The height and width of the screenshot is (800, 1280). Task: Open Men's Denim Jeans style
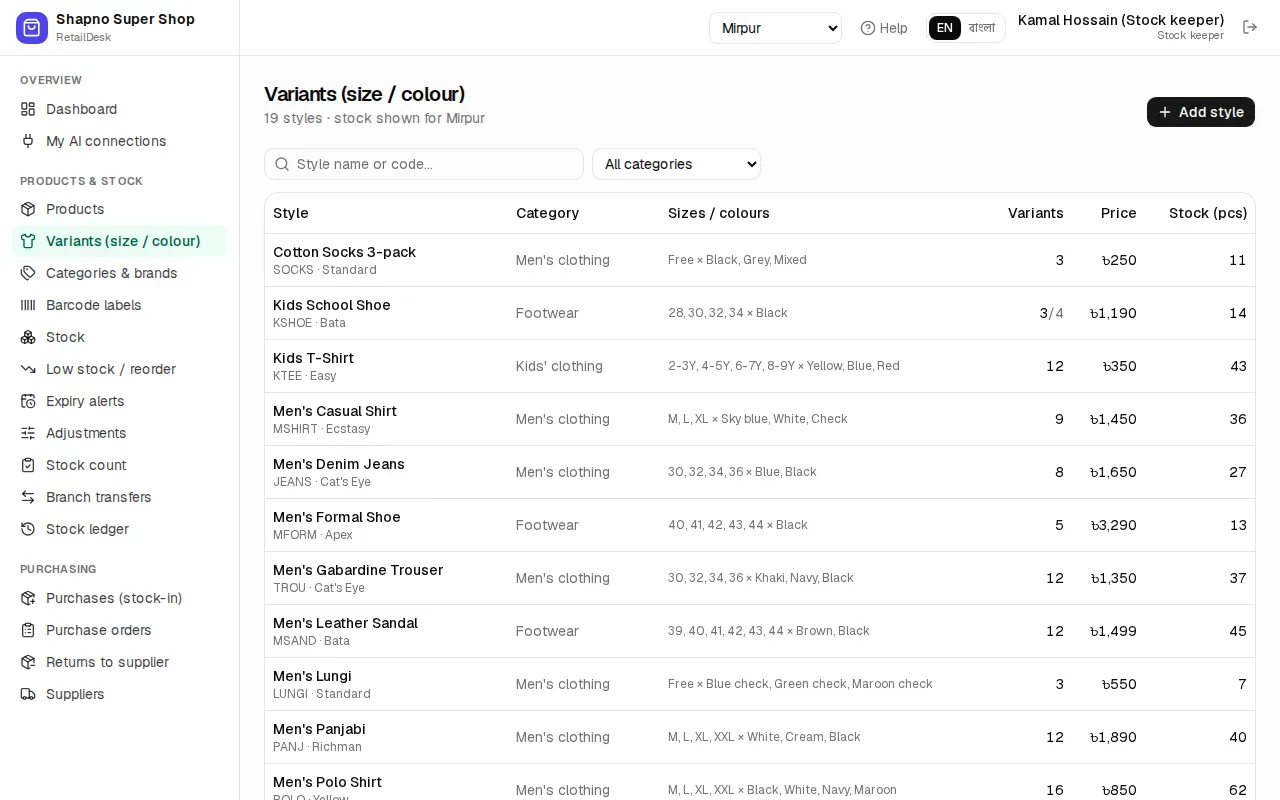(338, 464)
